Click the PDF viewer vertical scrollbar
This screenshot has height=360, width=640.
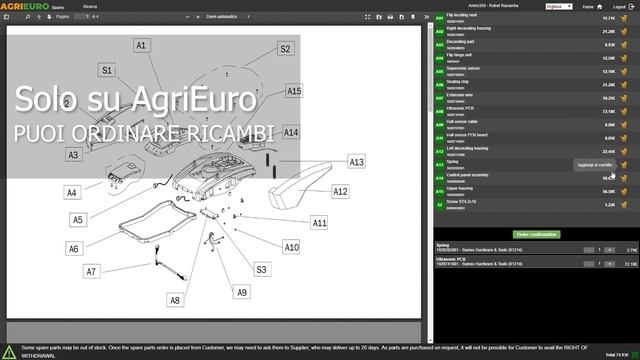tap(430, 182)
